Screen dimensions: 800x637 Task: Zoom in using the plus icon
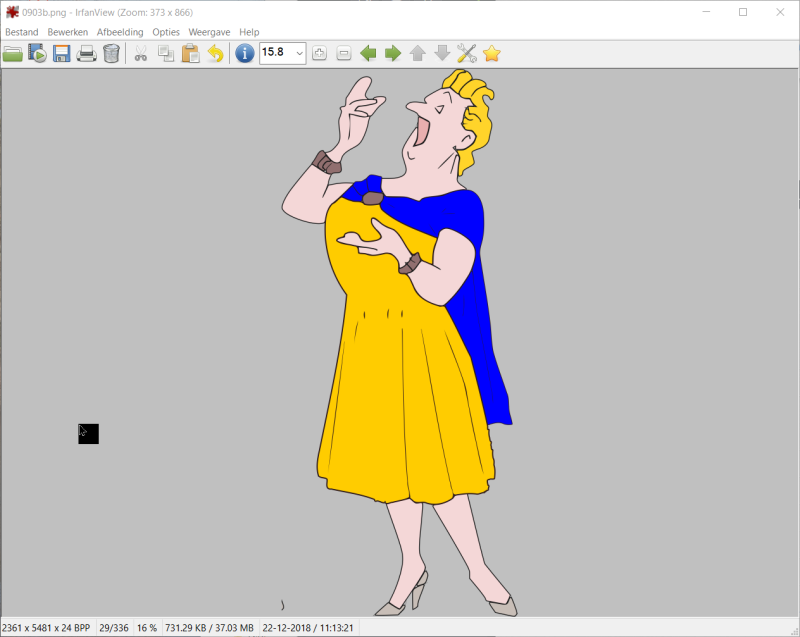(x=319, y=54)
